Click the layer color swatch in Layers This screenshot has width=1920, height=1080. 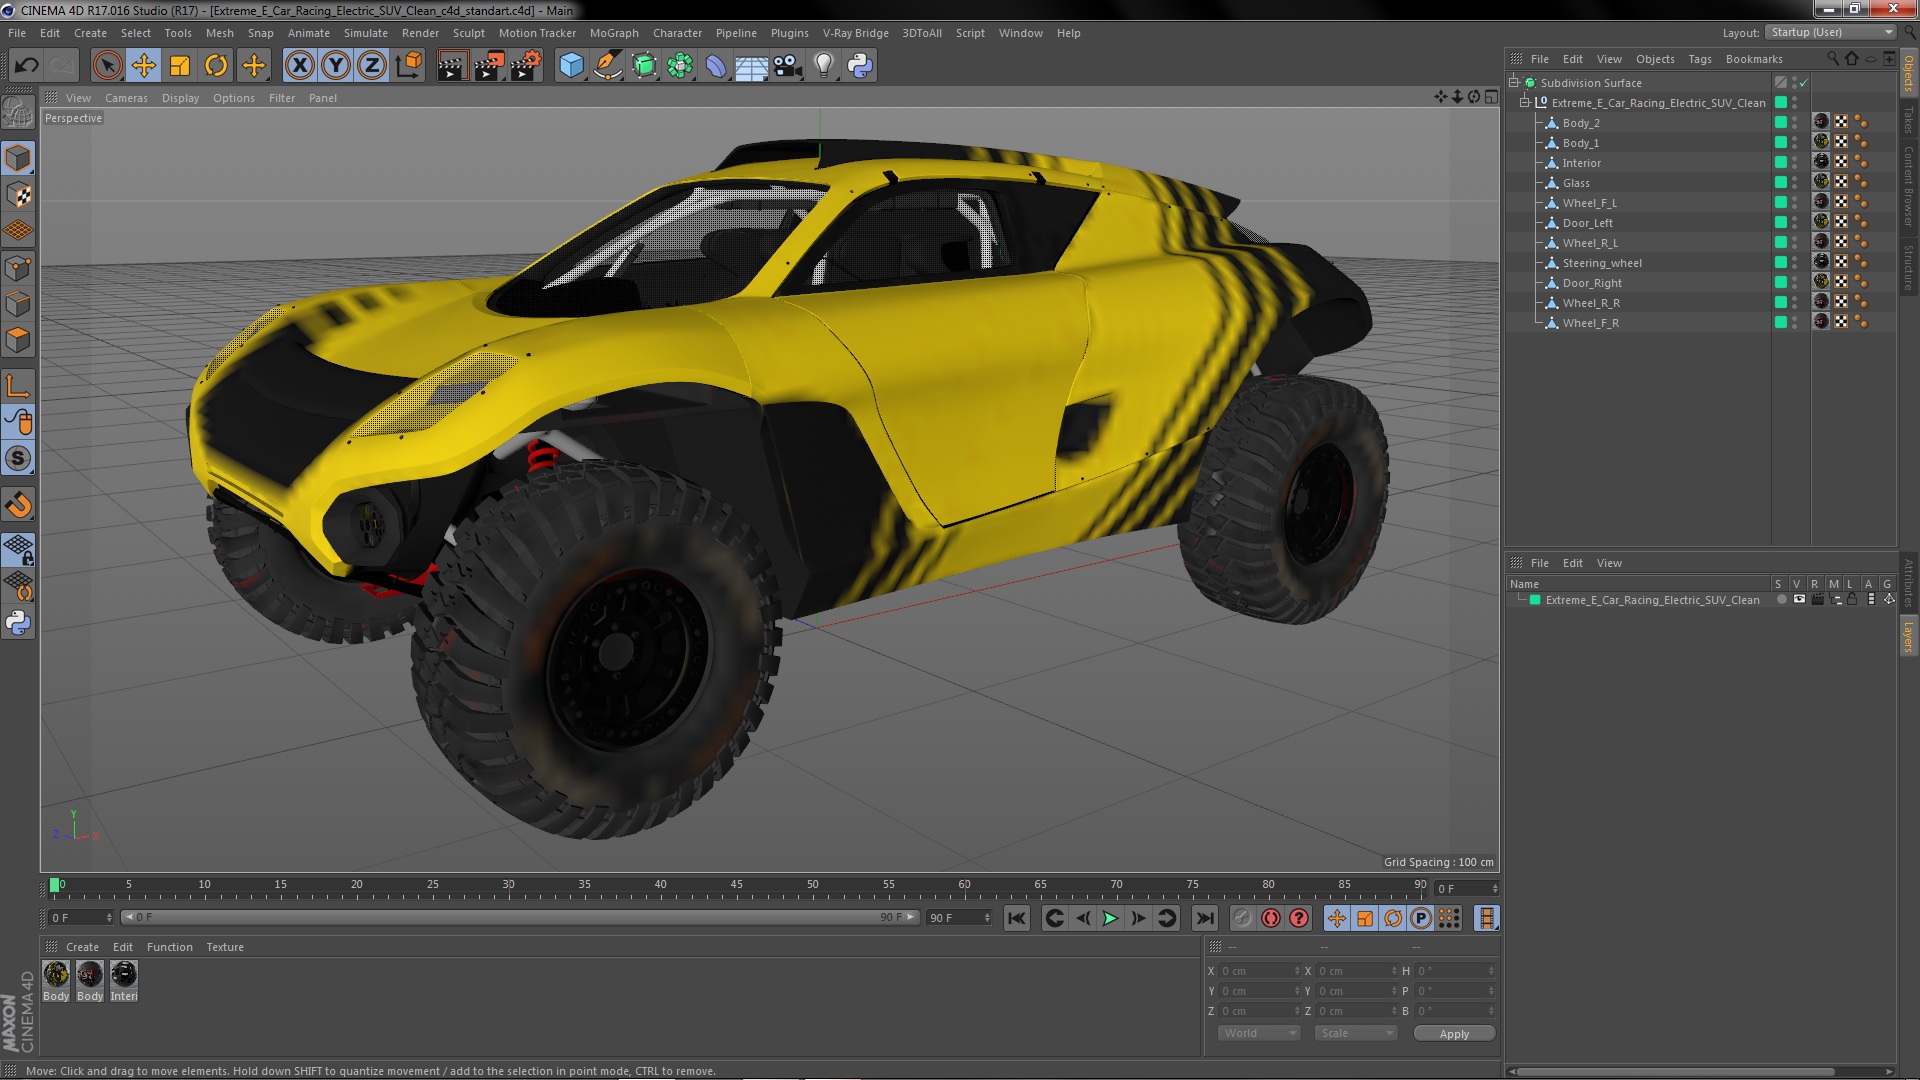pyautogui.click(x=1535, y=600)
